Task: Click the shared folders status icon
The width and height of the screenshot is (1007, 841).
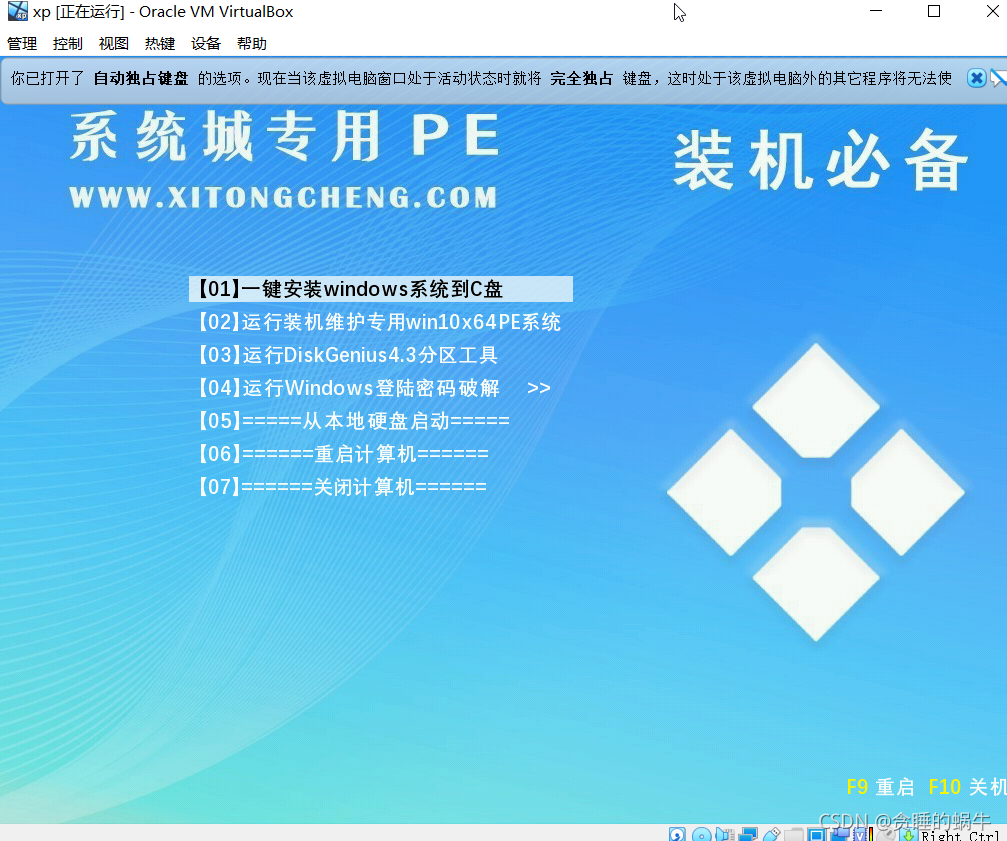Action: coord(794,835)
